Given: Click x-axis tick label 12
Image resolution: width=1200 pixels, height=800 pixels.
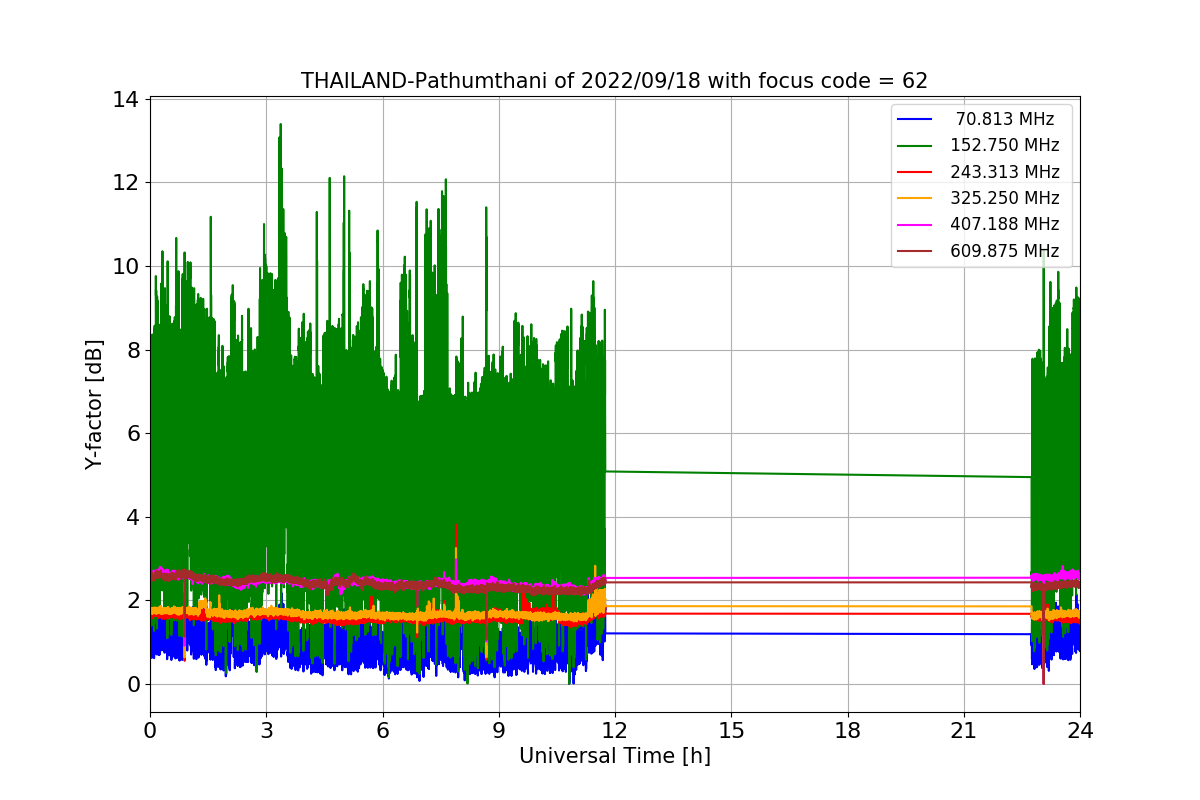Looking at the screenshot, I should pos(615,731).
